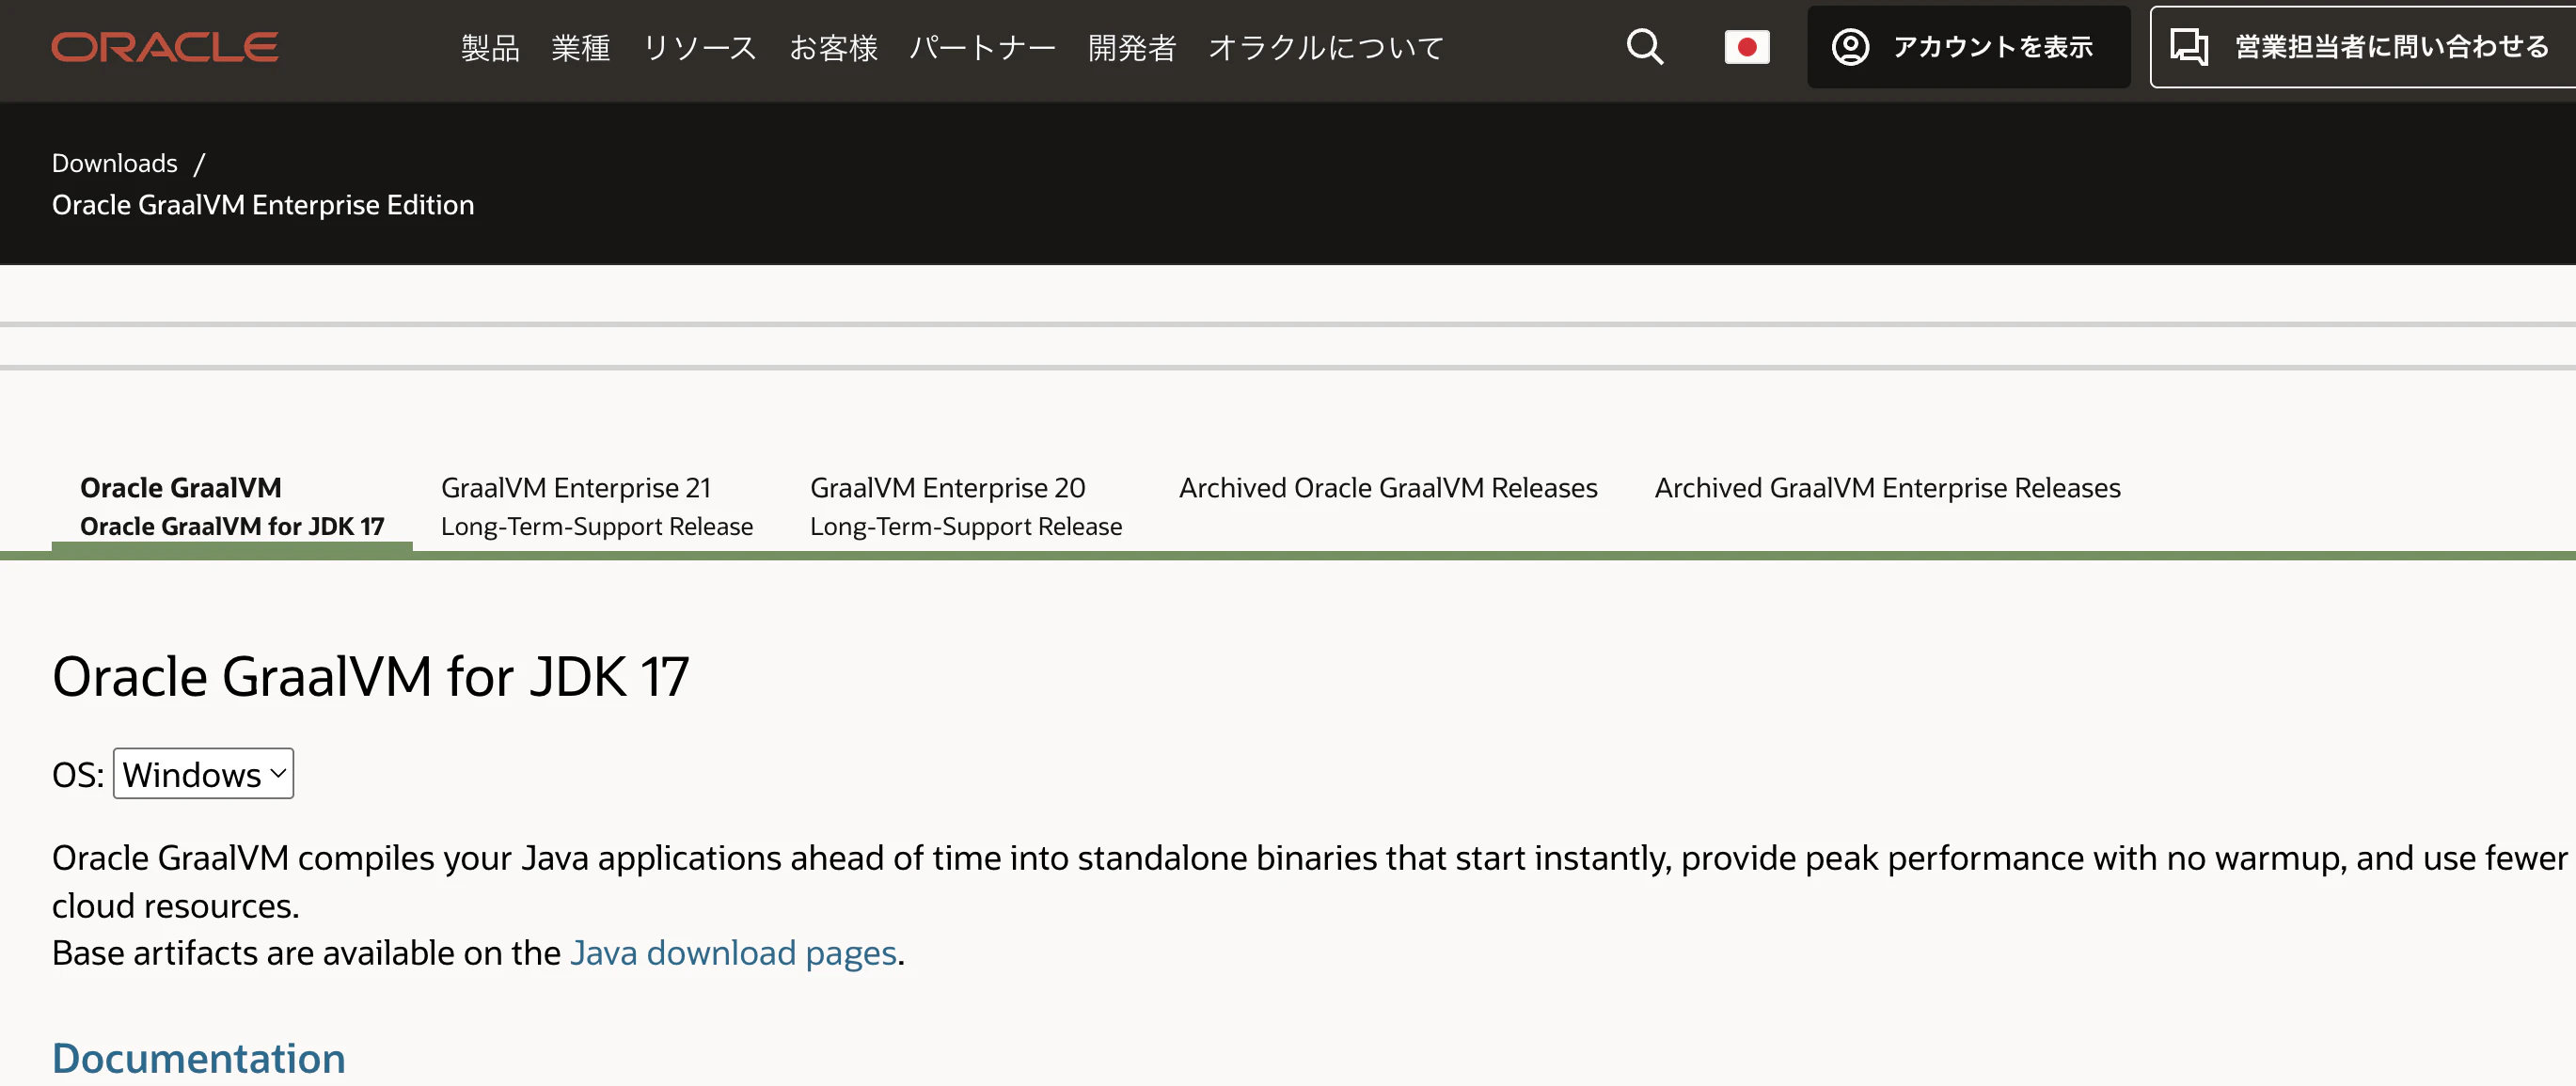Expand the OS dropdown showing Windows

pos(203,774)
